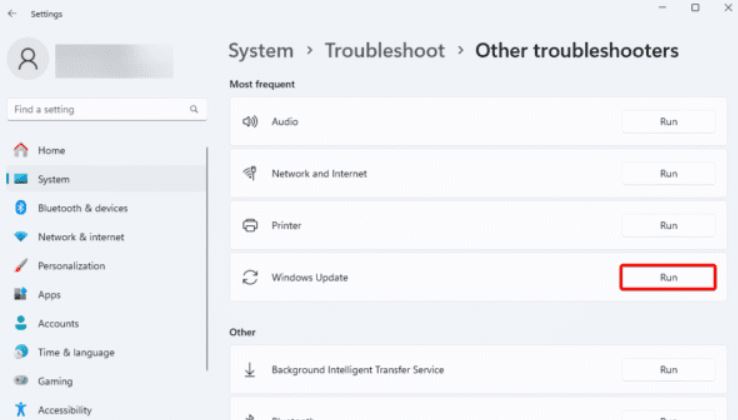Open Time & language settings
The height and width of the screenshot is (420, 738).
pyautogui.click(x=106, y=352)
